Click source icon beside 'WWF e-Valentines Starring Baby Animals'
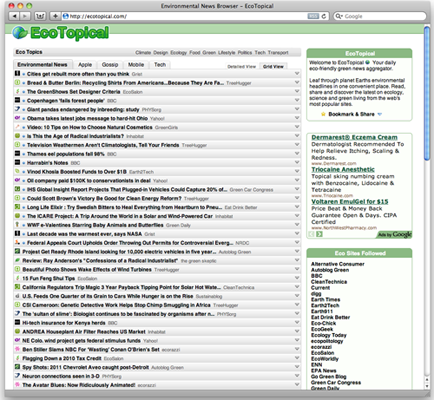This screenshot has height=400, width=434. 17,225
